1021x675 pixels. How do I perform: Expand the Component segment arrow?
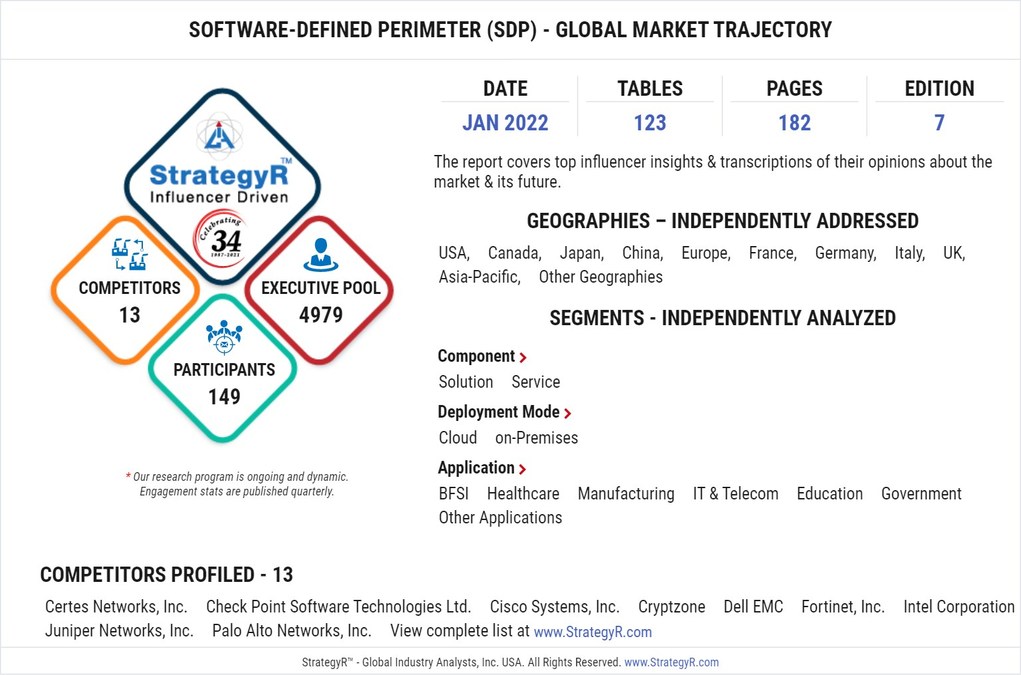click(x=523, y=357)
